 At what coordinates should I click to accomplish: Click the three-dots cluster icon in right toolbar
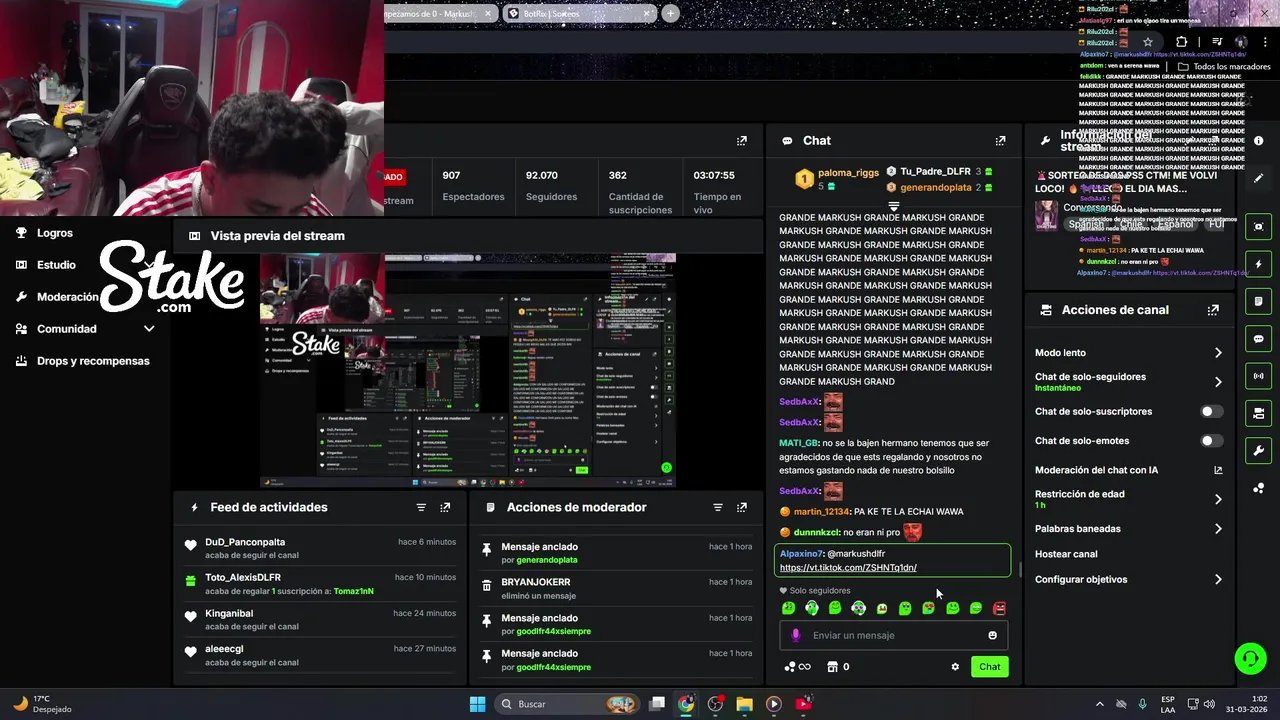click(1259, 488)
